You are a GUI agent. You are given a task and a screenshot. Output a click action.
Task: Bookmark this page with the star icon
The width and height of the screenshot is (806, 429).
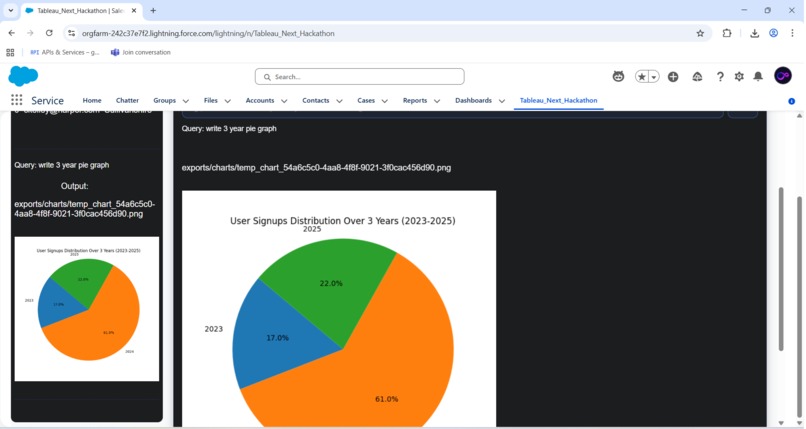(x=700, y=33)
